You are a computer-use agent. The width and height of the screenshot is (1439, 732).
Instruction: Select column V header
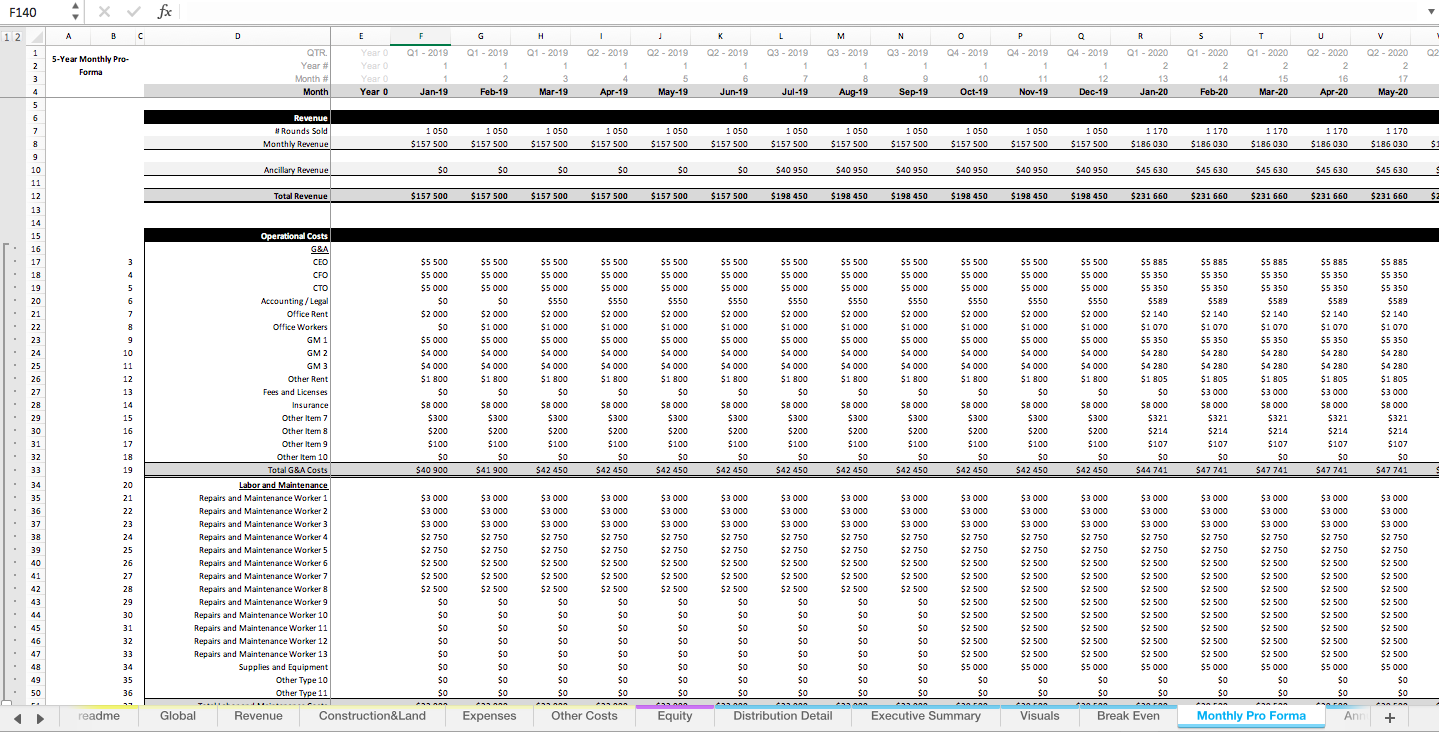point(1380,37)
